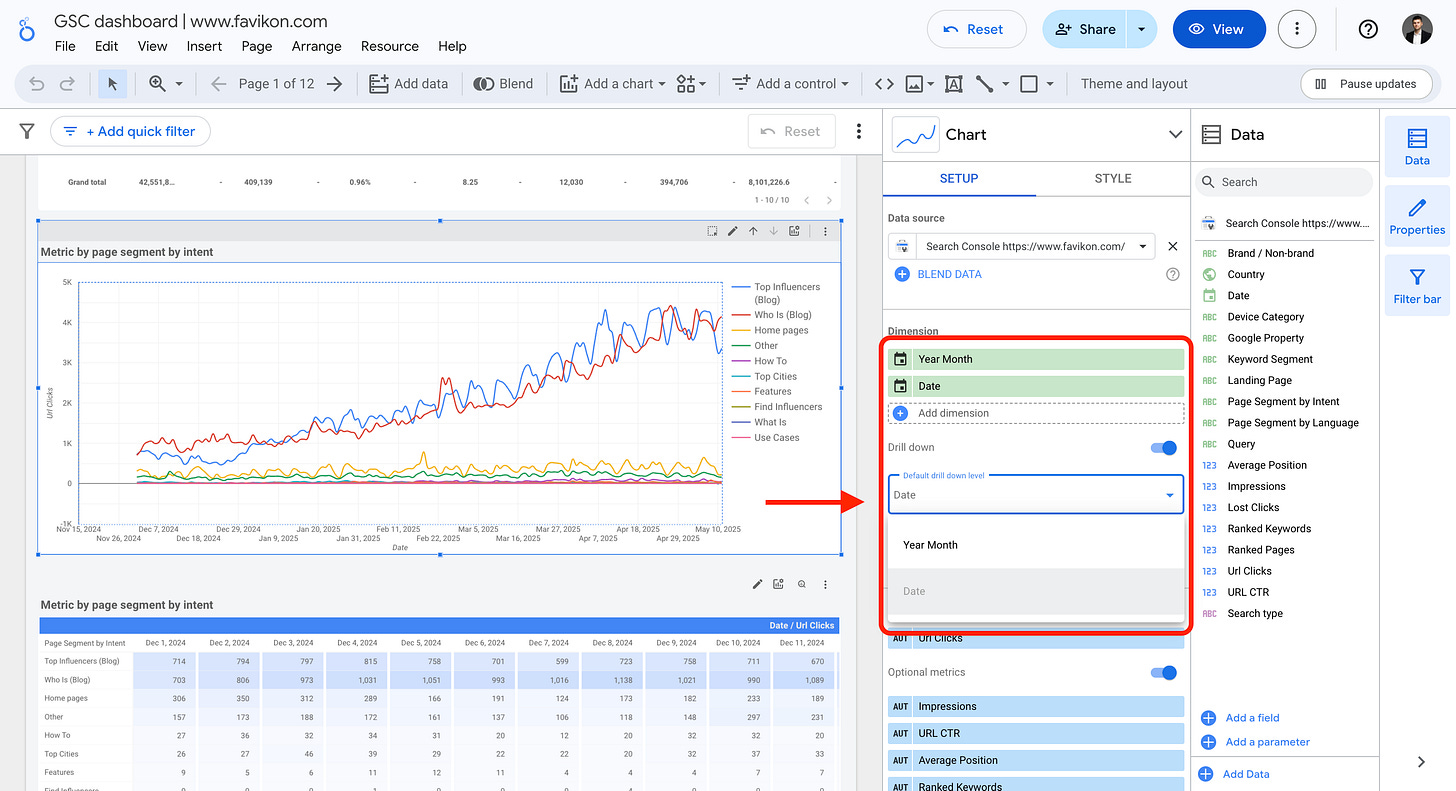The image size is (1456, 791).
Task: Click Add data in the toolbar
Action: pos(408,84)
